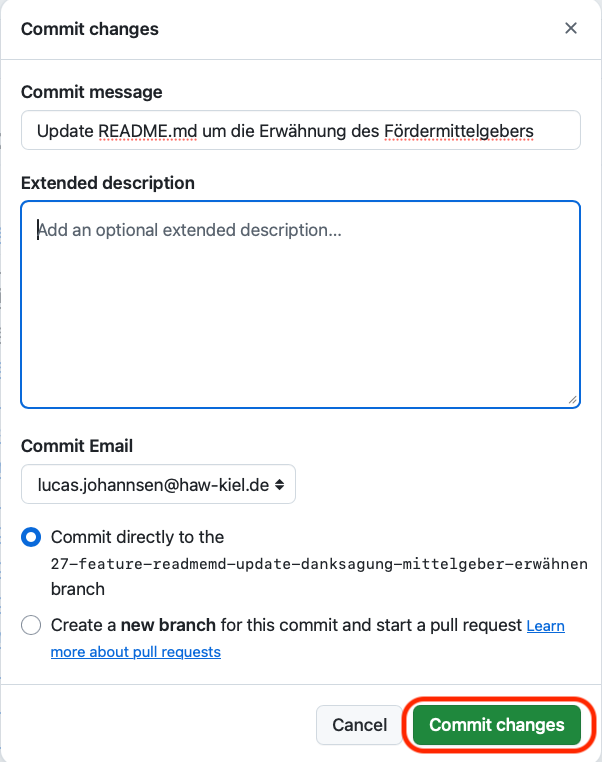The height and width of the screenshot is (762, 602).
Task: Open the Commit Email dropdown
Action: (158, 484)
